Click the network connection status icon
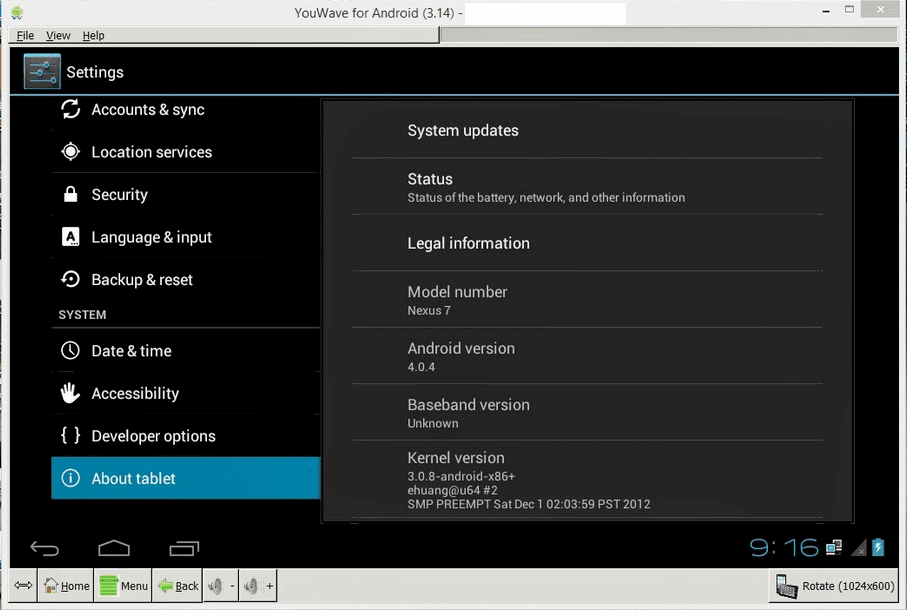Image resolution: width=907 pixels, height=610 pixels. (834, 547)
